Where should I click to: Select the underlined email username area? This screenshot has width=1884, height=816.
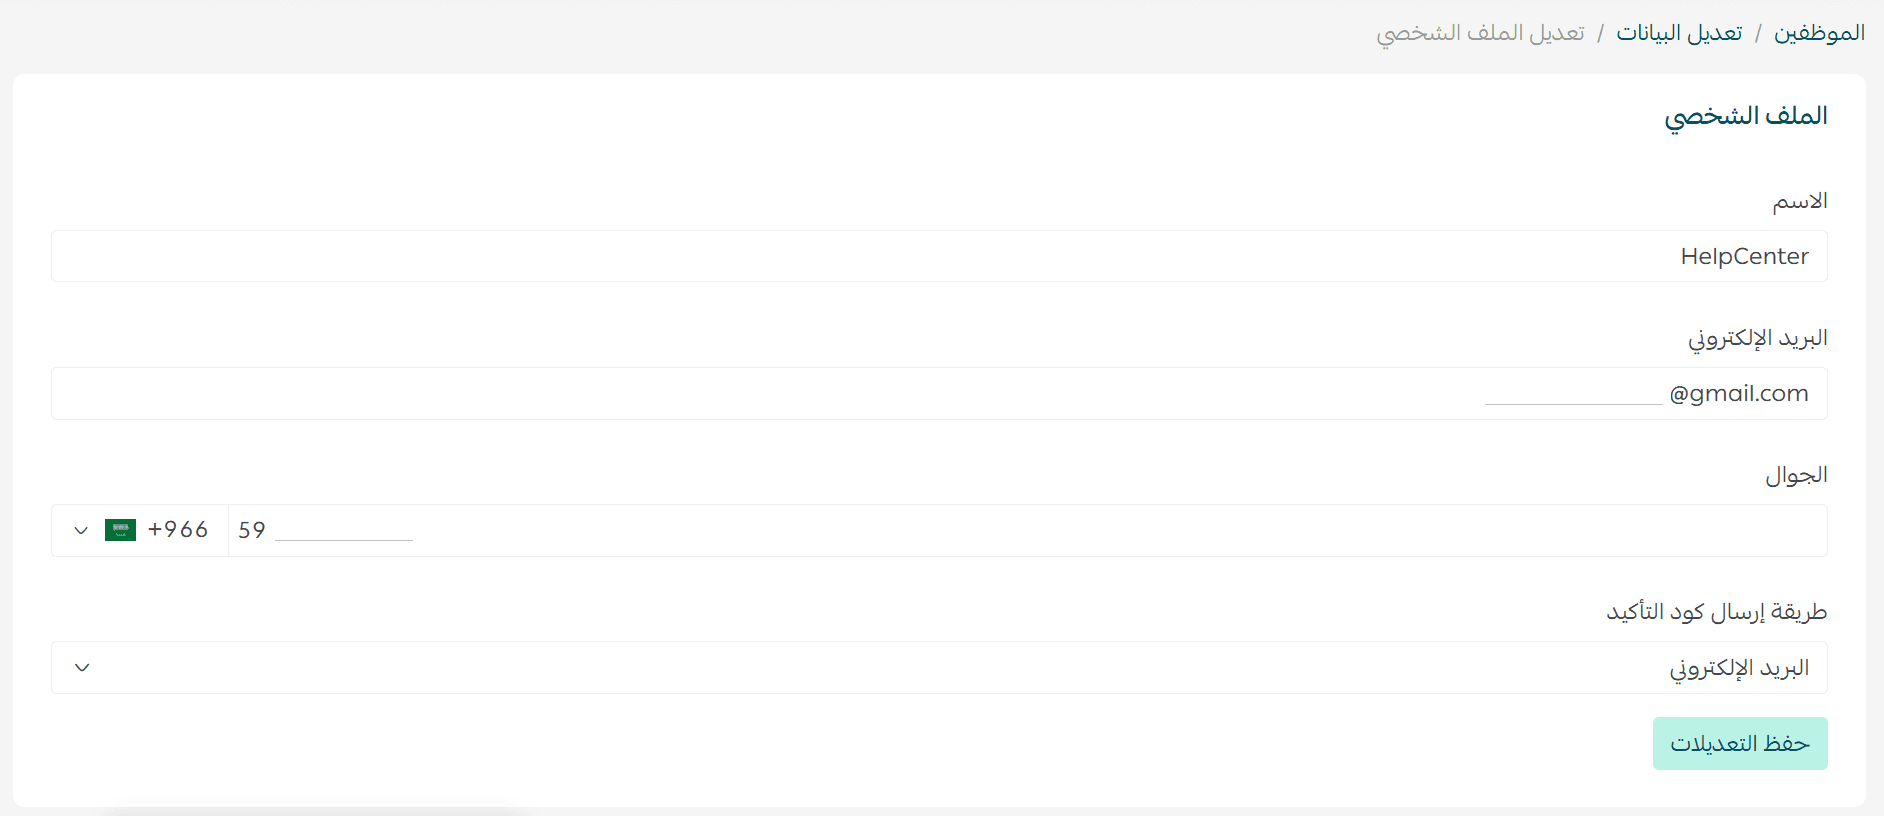(1573, 393)
